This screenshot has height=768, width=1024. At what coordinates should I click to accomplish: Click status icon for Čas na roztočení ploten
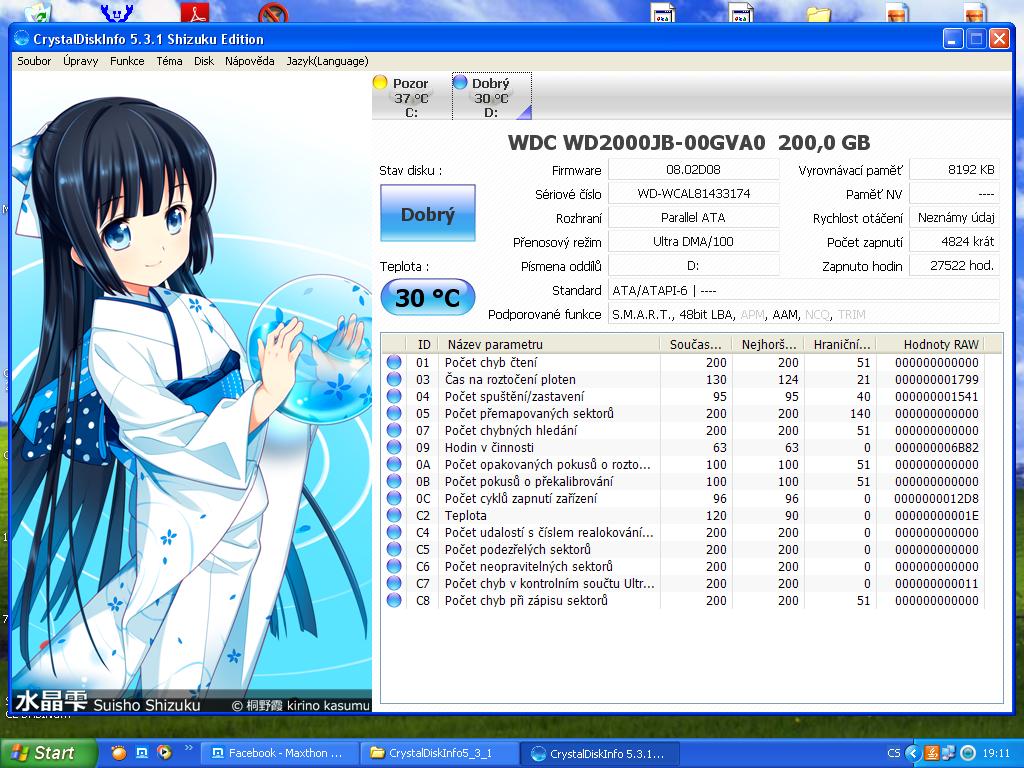click(394, 379)
